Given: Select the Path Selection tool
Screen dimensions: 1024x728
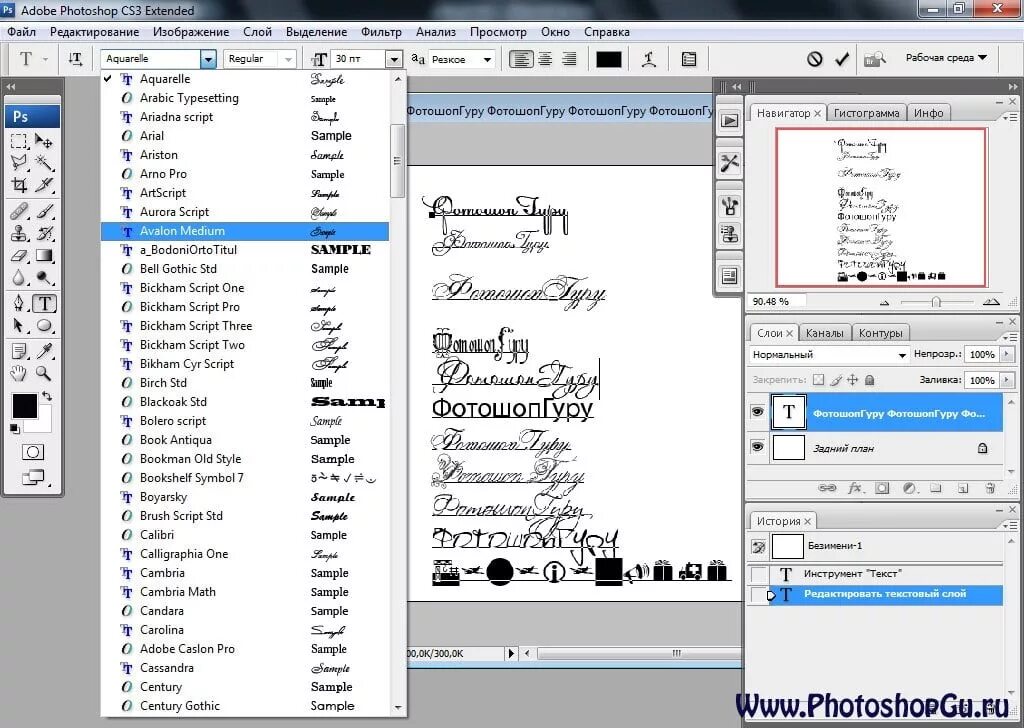Looking at the screenshot, I should [19, 326].
